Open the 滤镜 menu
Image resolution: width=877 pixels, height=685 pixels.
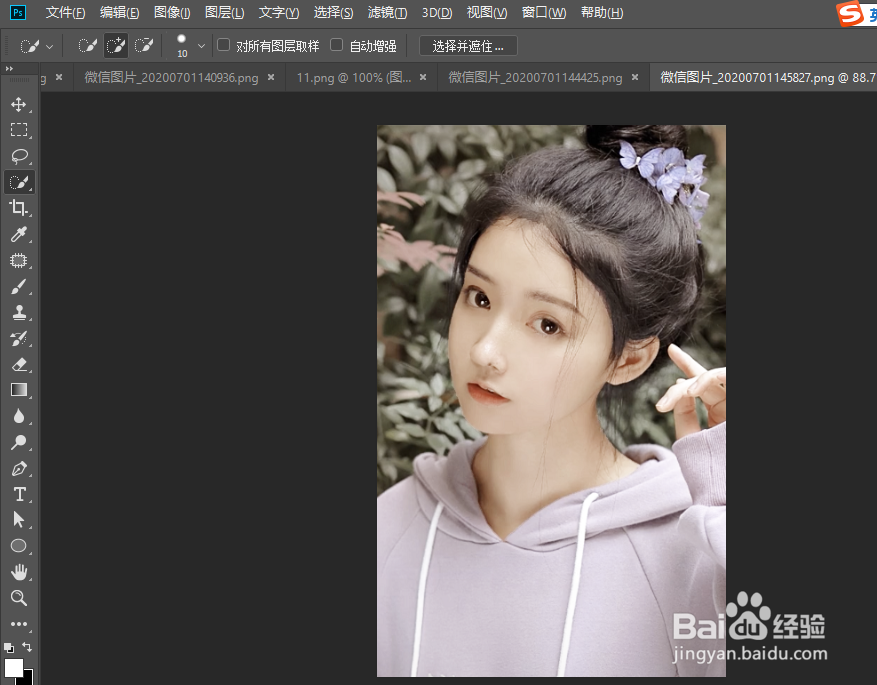385,12
